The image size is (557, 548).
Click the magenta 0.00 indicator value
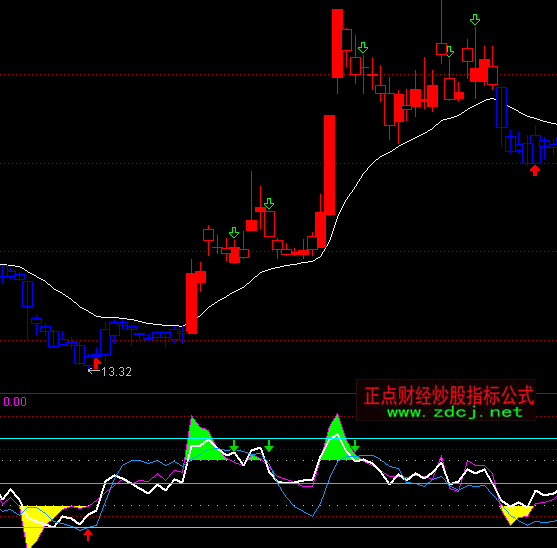15,402
